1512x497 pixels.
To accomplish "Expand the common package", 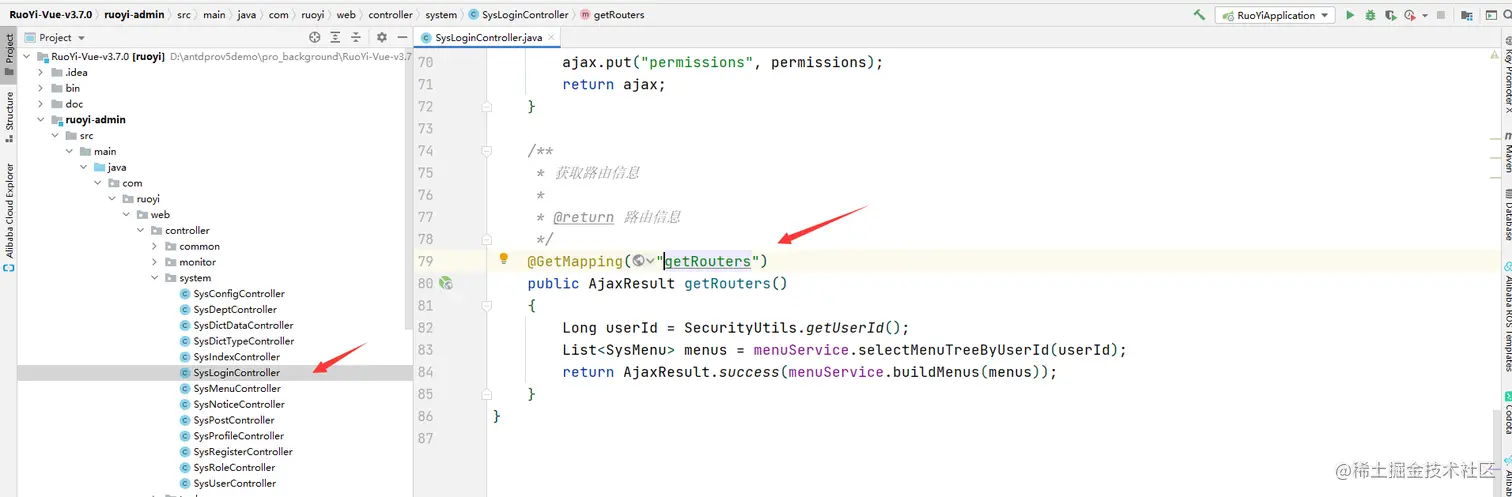I will 155,246.
